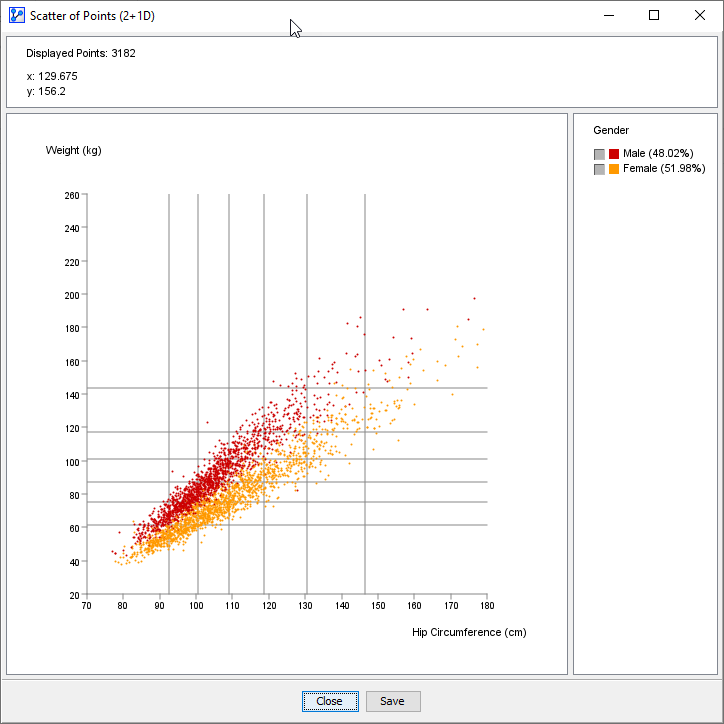Maximize the Scatter of Points window
Image resolution: width=724 pixels, height=724 pixels.
click(654, 16)
